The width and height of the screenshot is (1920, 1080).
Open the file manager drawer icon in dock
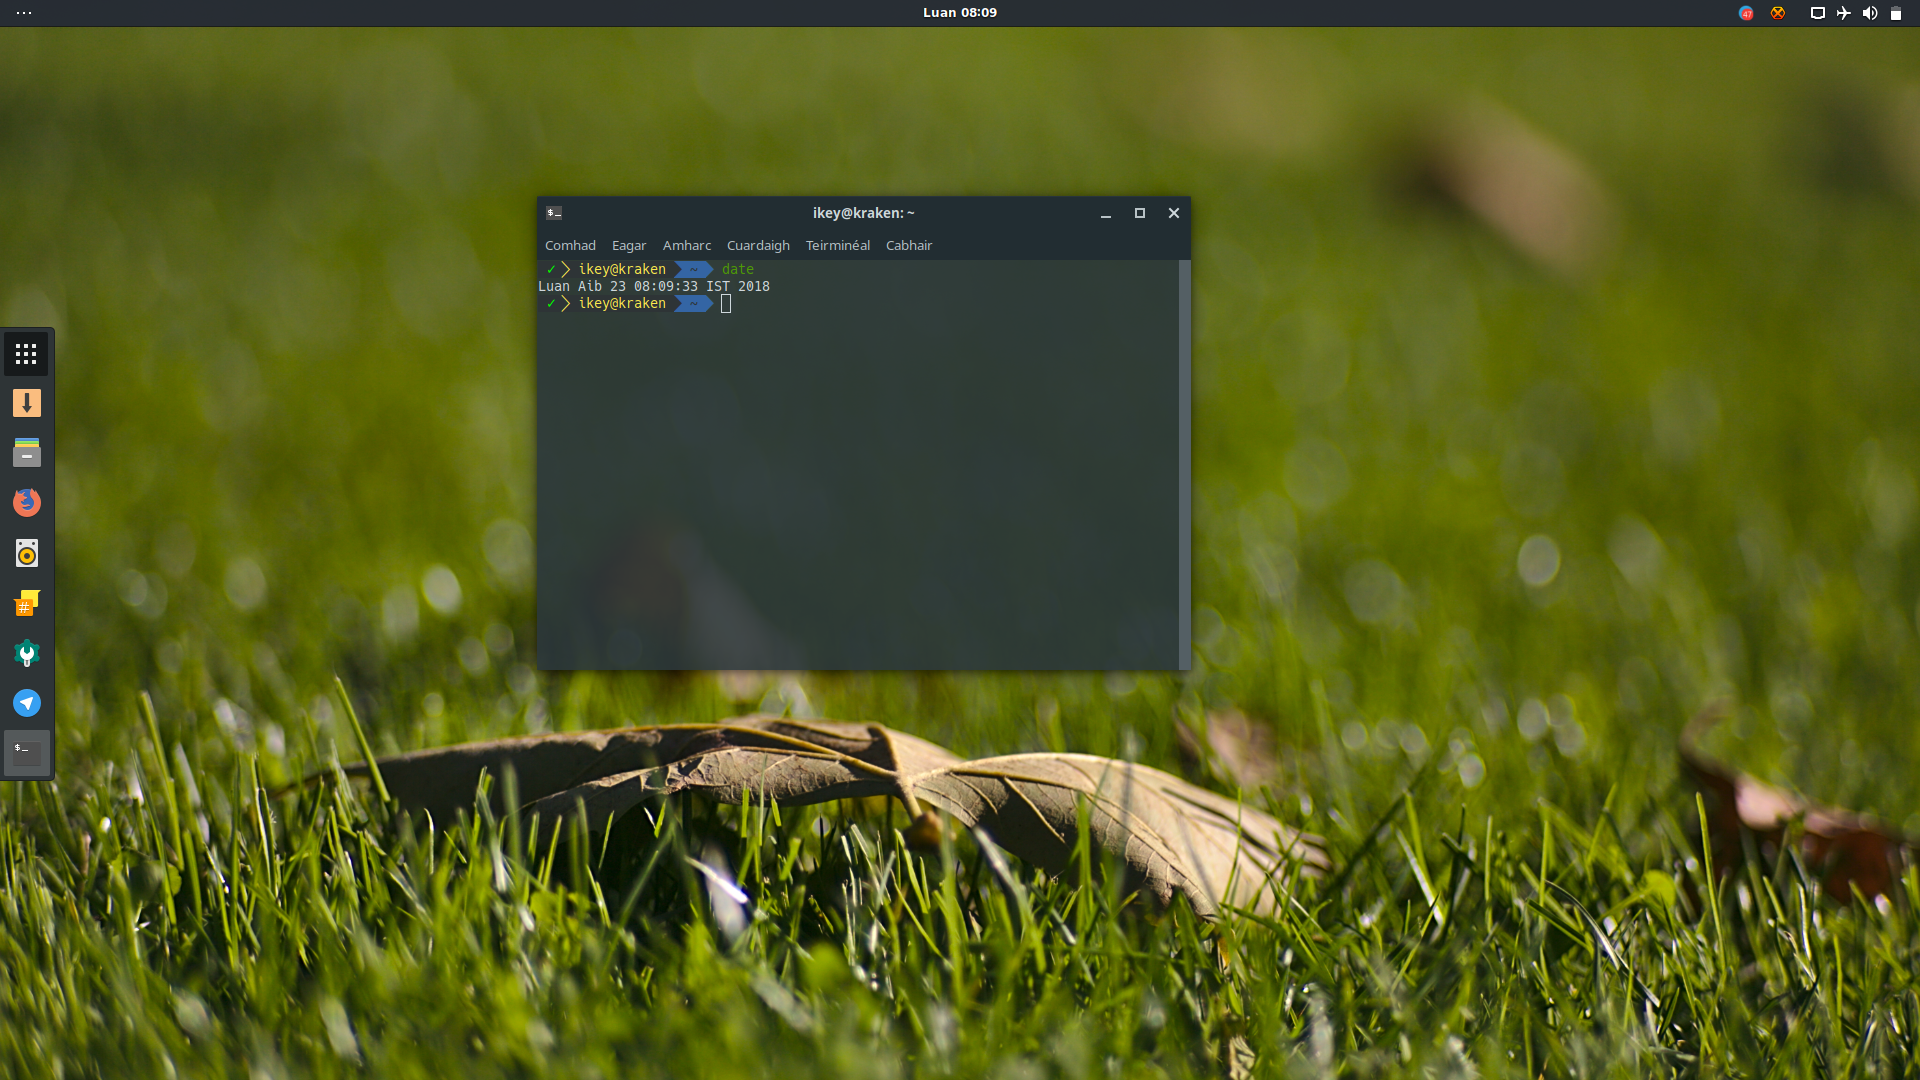coord(27,453)
